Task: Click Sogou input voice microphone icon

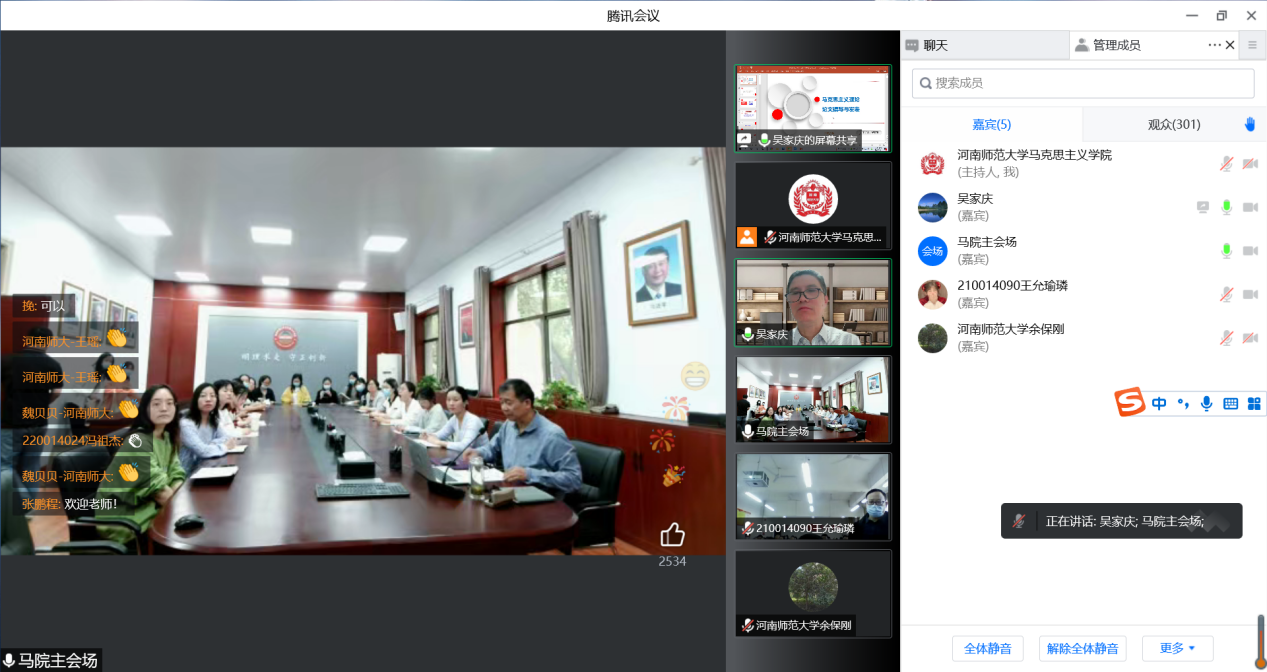Action: tap(1207, 404)
